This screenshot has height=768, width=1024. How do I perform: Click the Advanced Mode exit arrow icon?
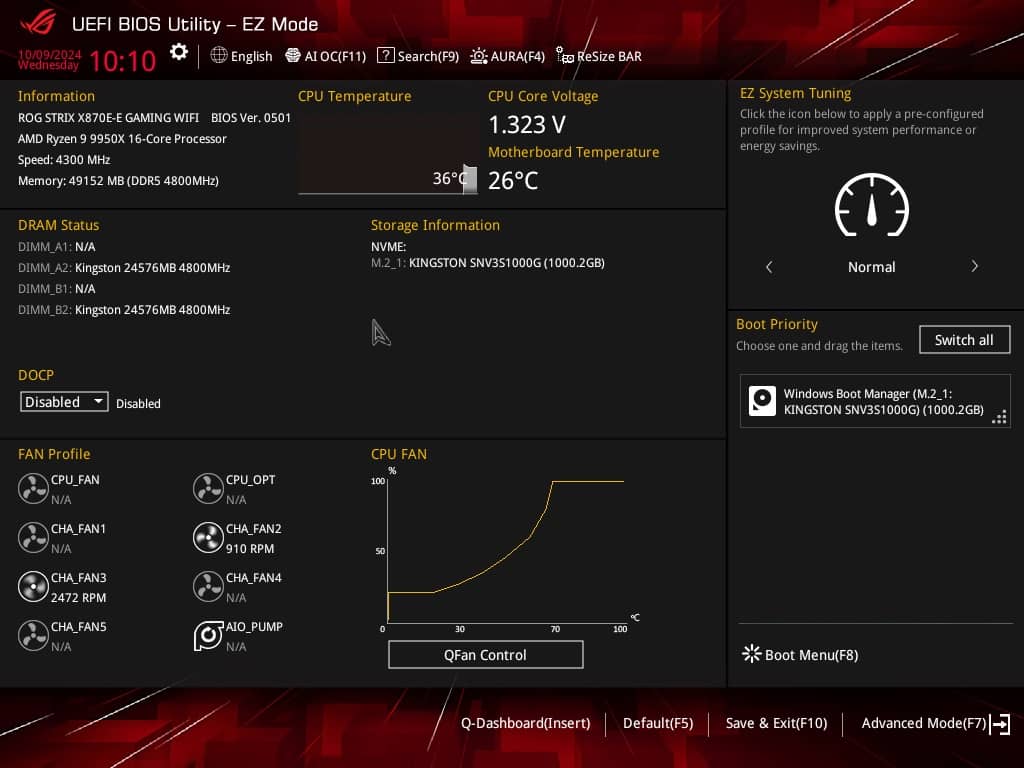click(1000, 724)
